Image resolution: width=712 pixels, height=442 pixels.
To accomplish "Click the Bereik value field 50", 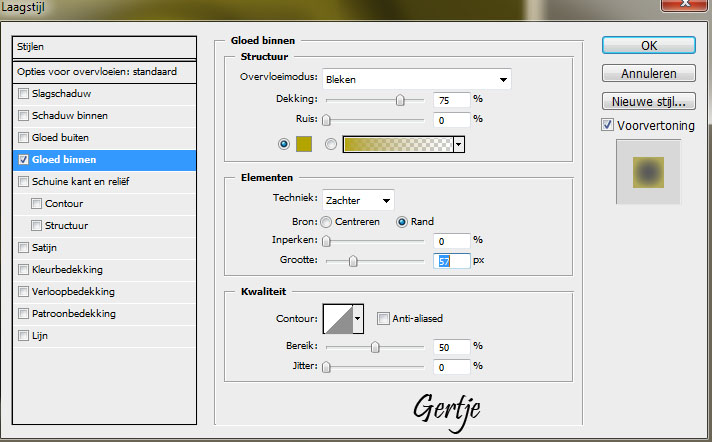I will pyautogui.click(x=451, y=347).
